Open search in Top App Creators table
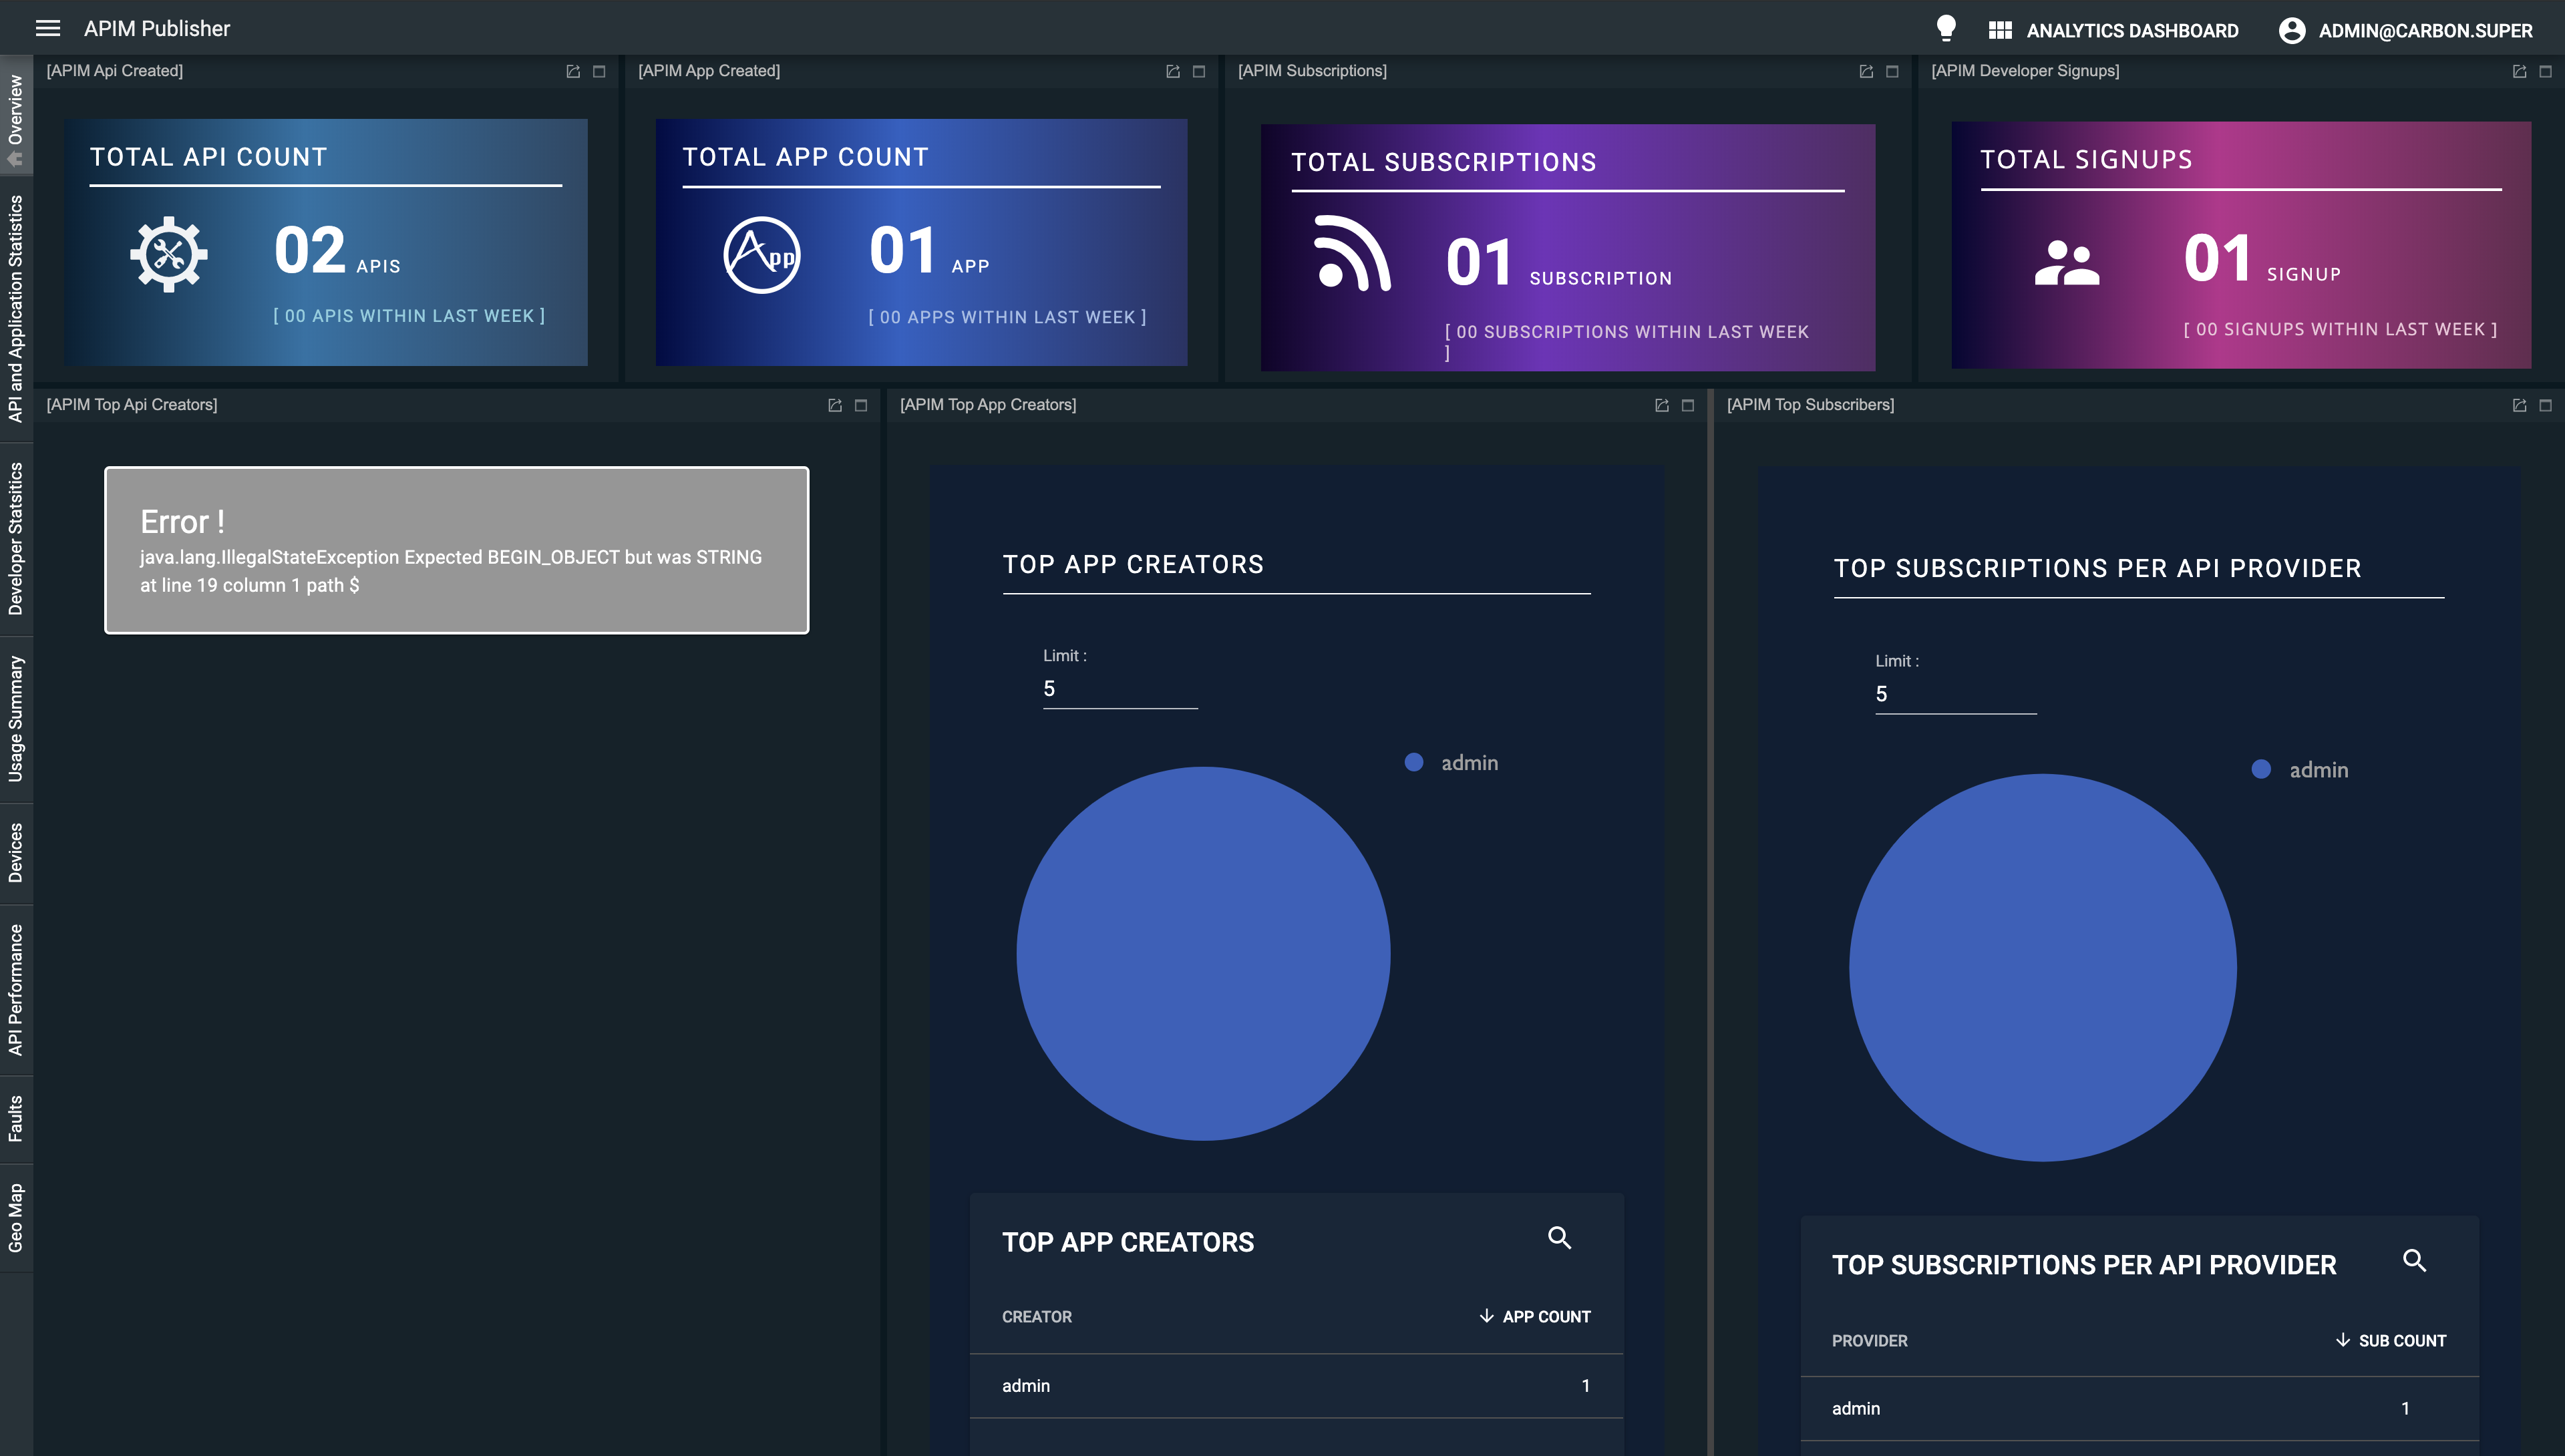This screenshot has height=1456, width=2565. 1560,1239
